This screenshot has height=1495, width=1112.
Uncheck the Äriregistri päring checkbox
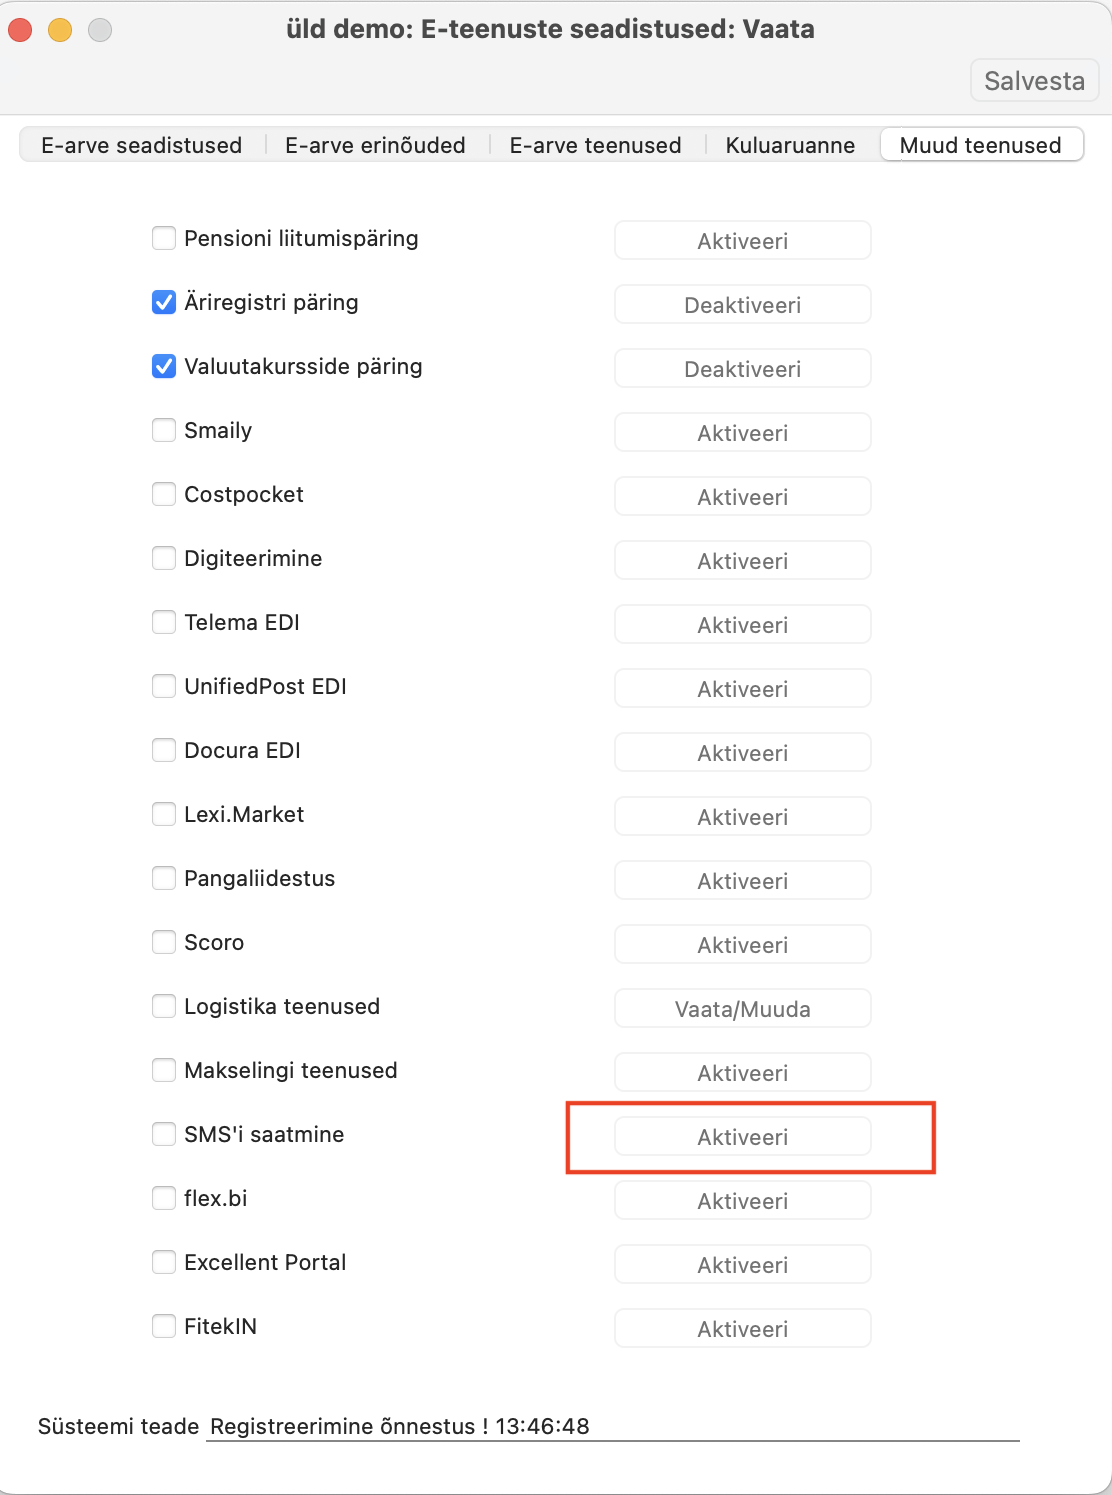[x=164, y=302]
